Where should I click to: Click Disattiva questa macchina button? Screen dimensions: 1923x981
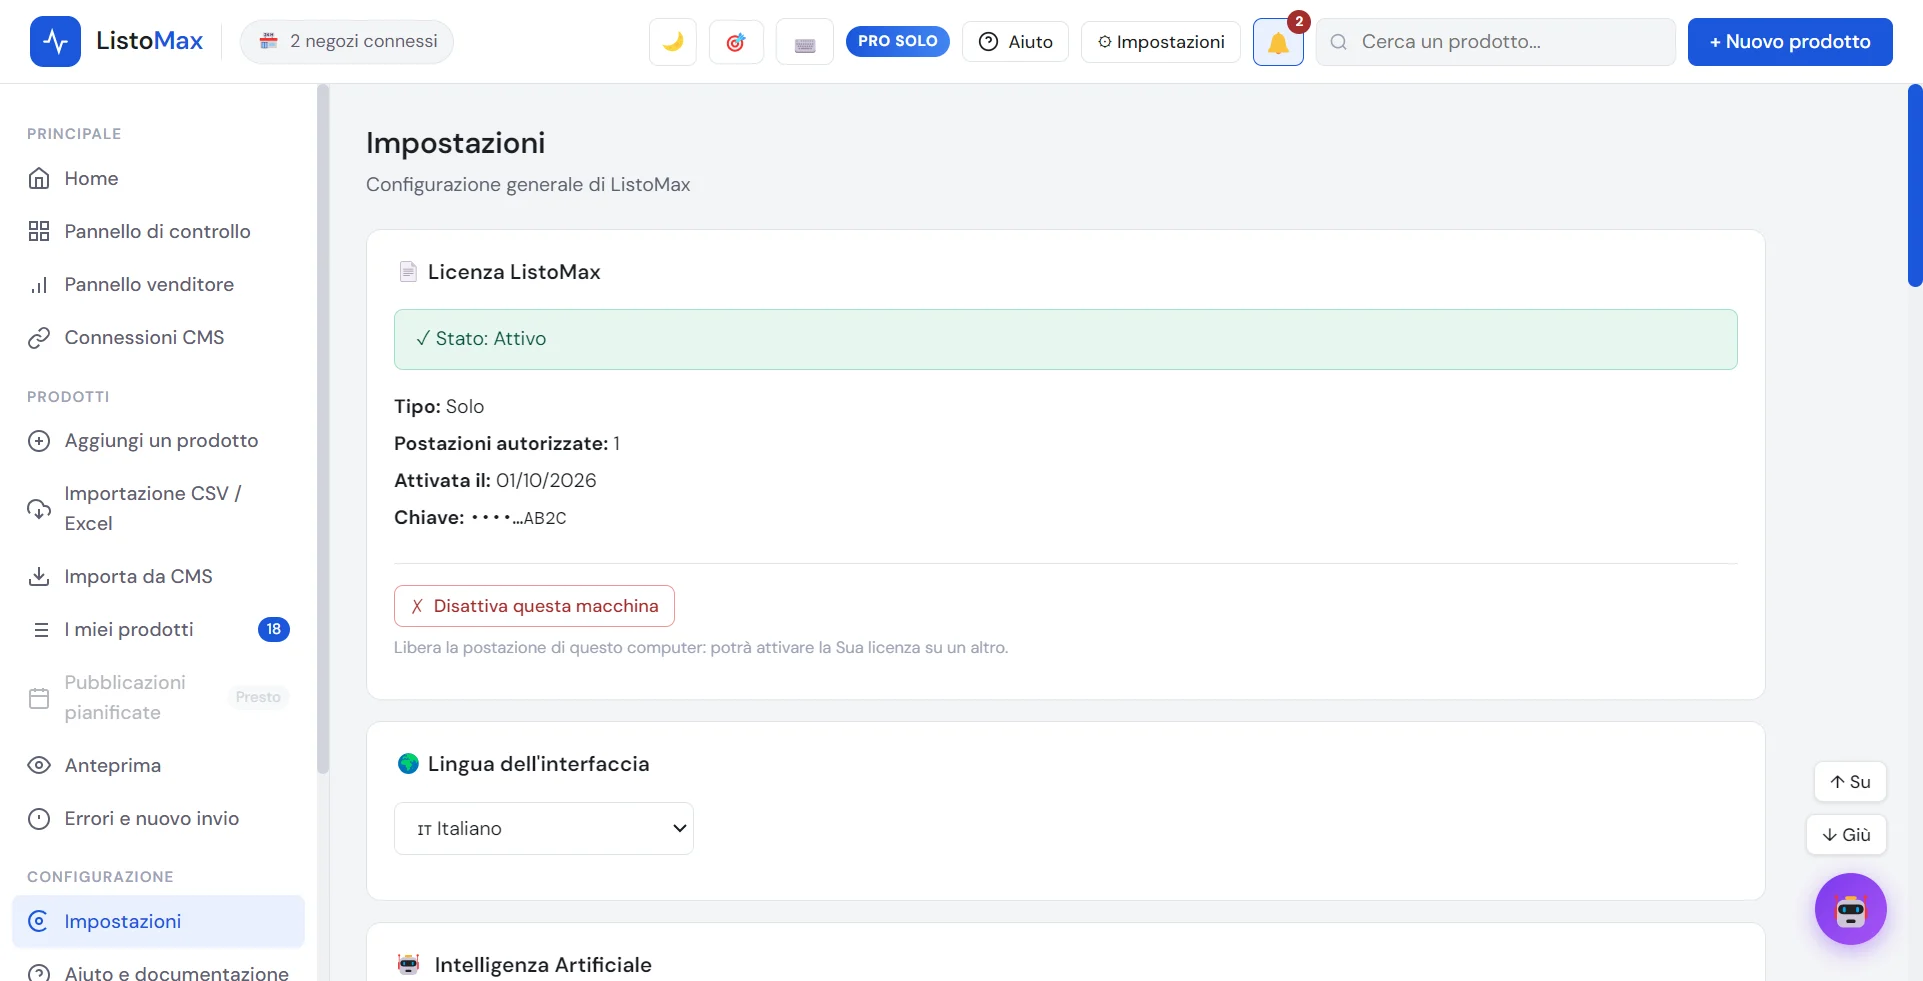point(534,606)
